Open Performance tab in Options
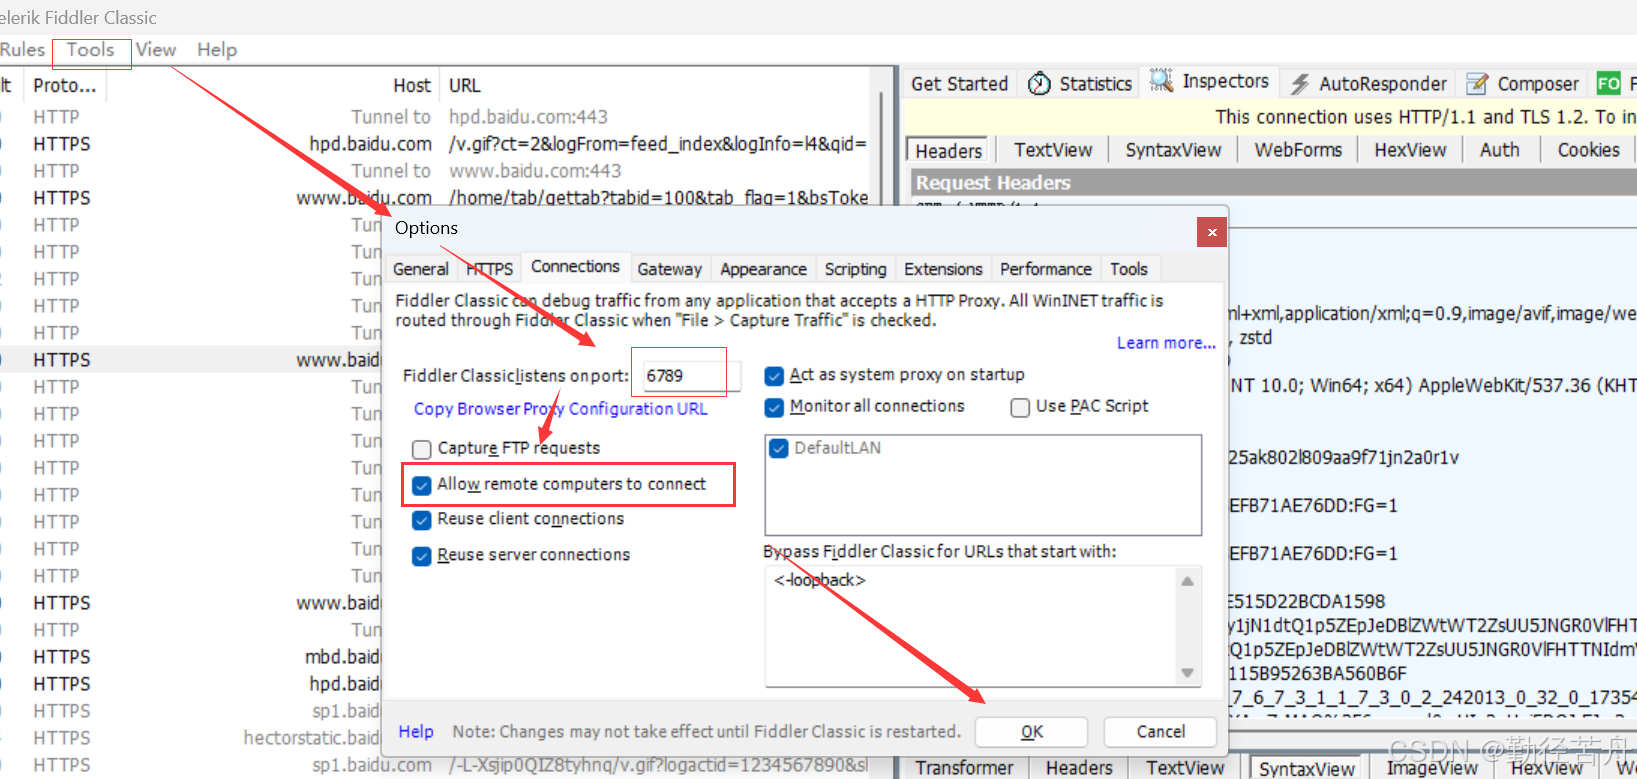This screenshot has width=1637, height=779. pos(1046,269)
